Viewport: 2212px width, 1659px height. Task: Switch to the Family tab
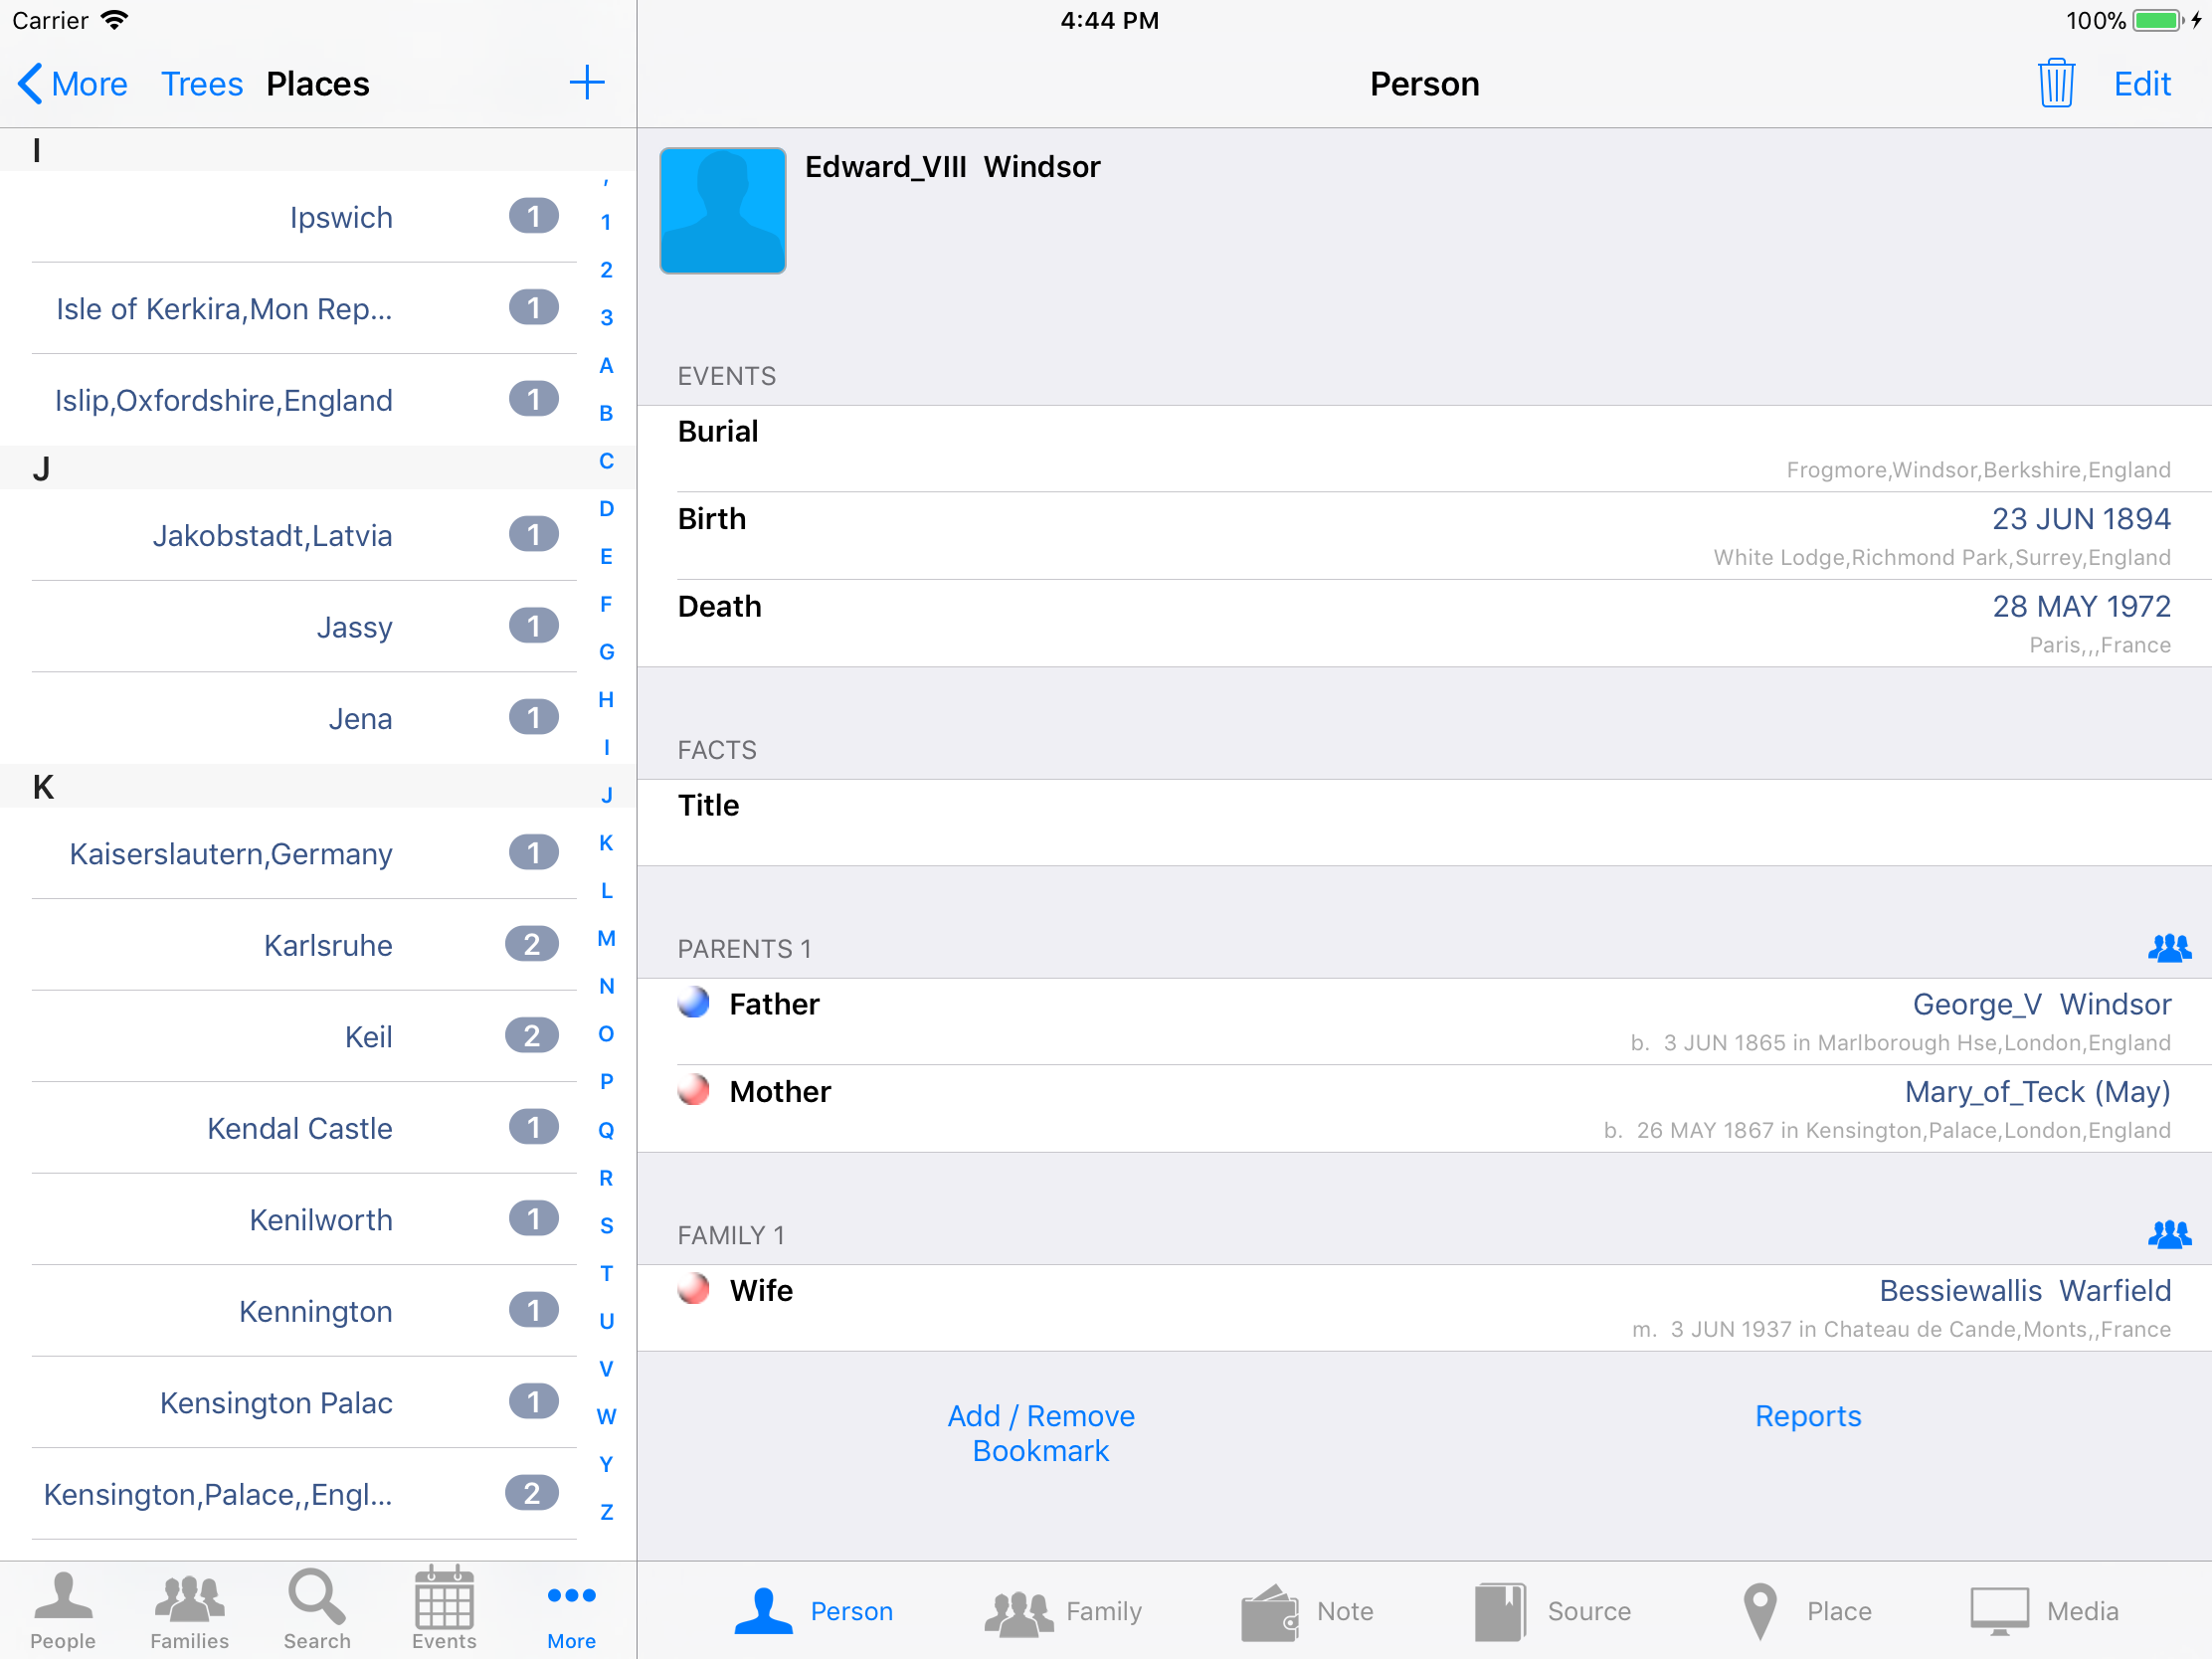coord(1063,1611)
